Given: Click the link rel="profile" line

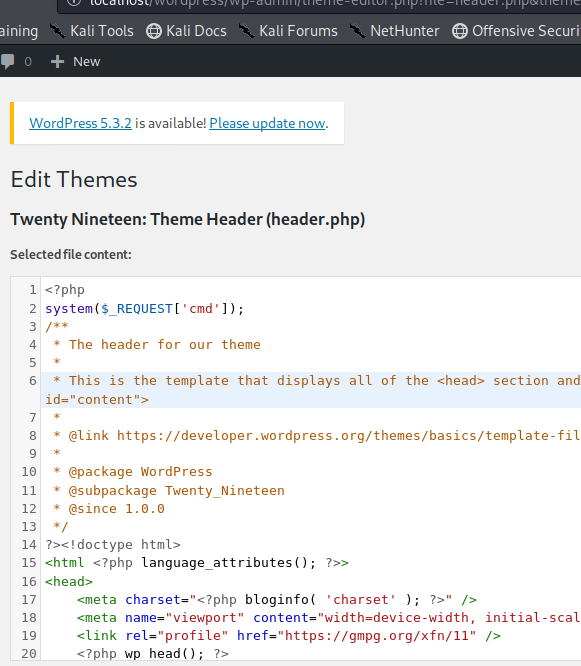Looking at the screenshot, I should click(x=289, y=636).
